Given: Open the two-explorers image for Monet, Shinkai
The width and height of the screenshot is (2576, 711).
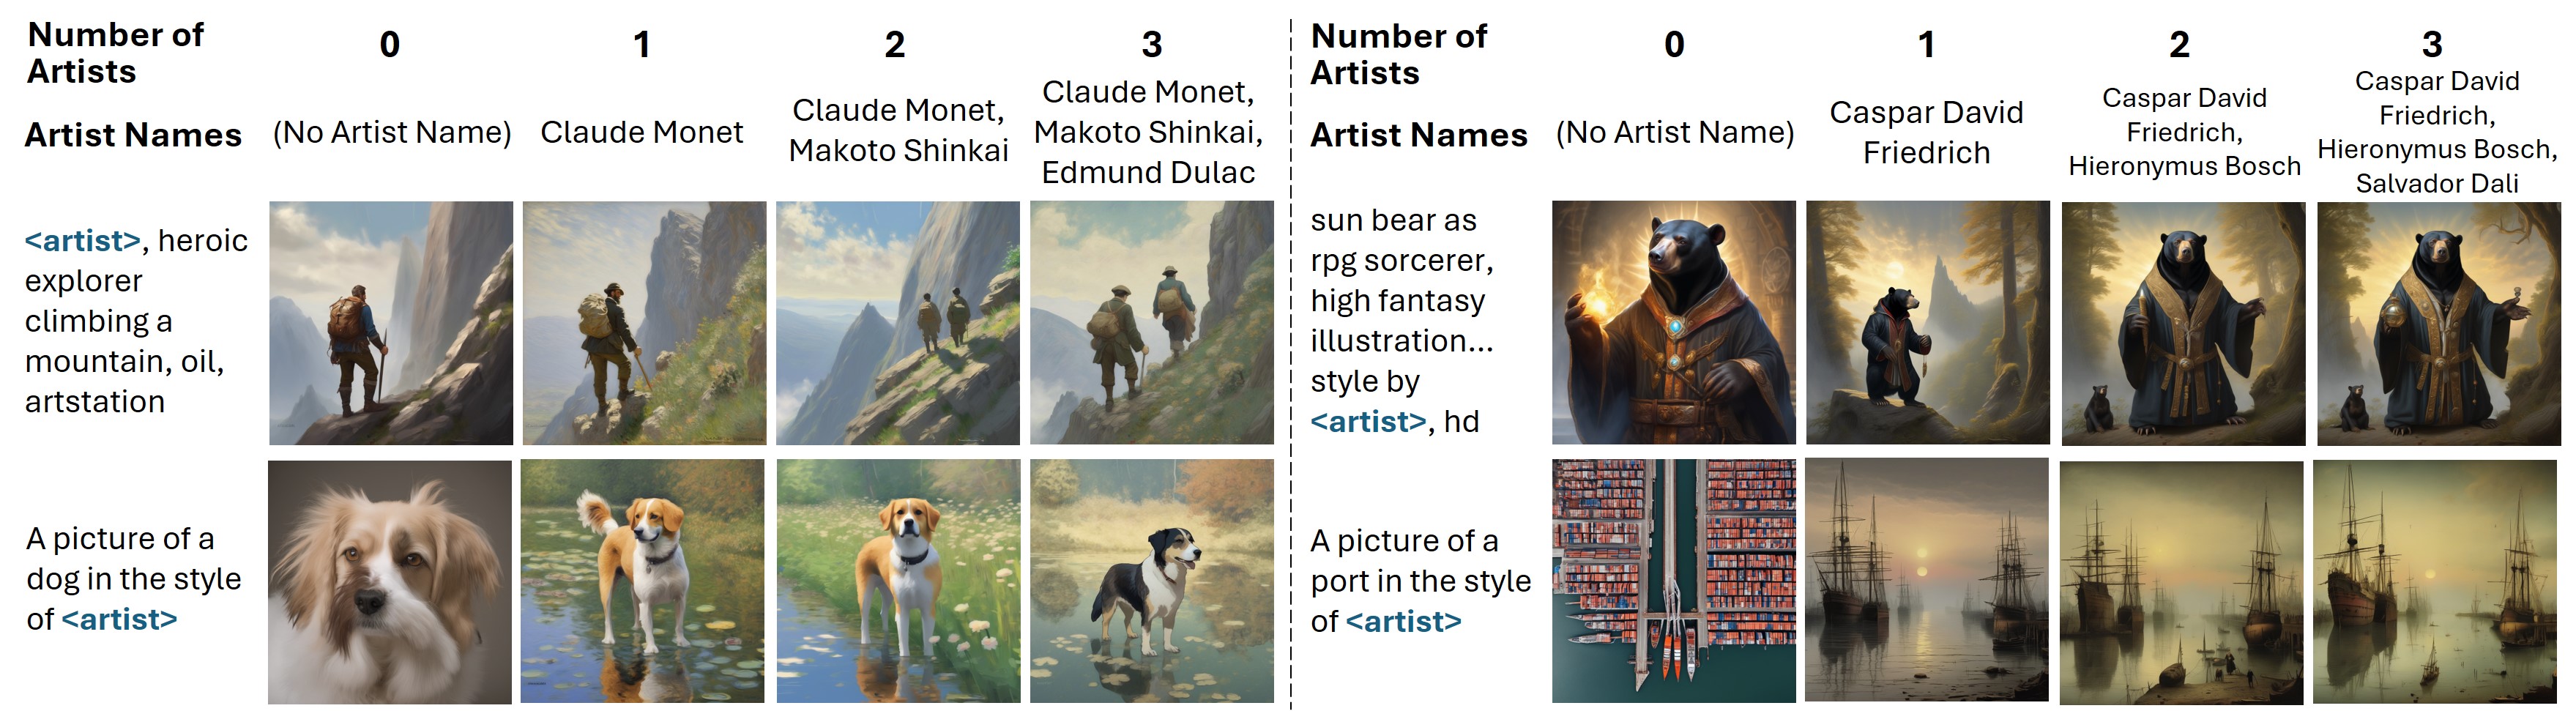Looking at the screenshot, I should (x=898, y=323).
